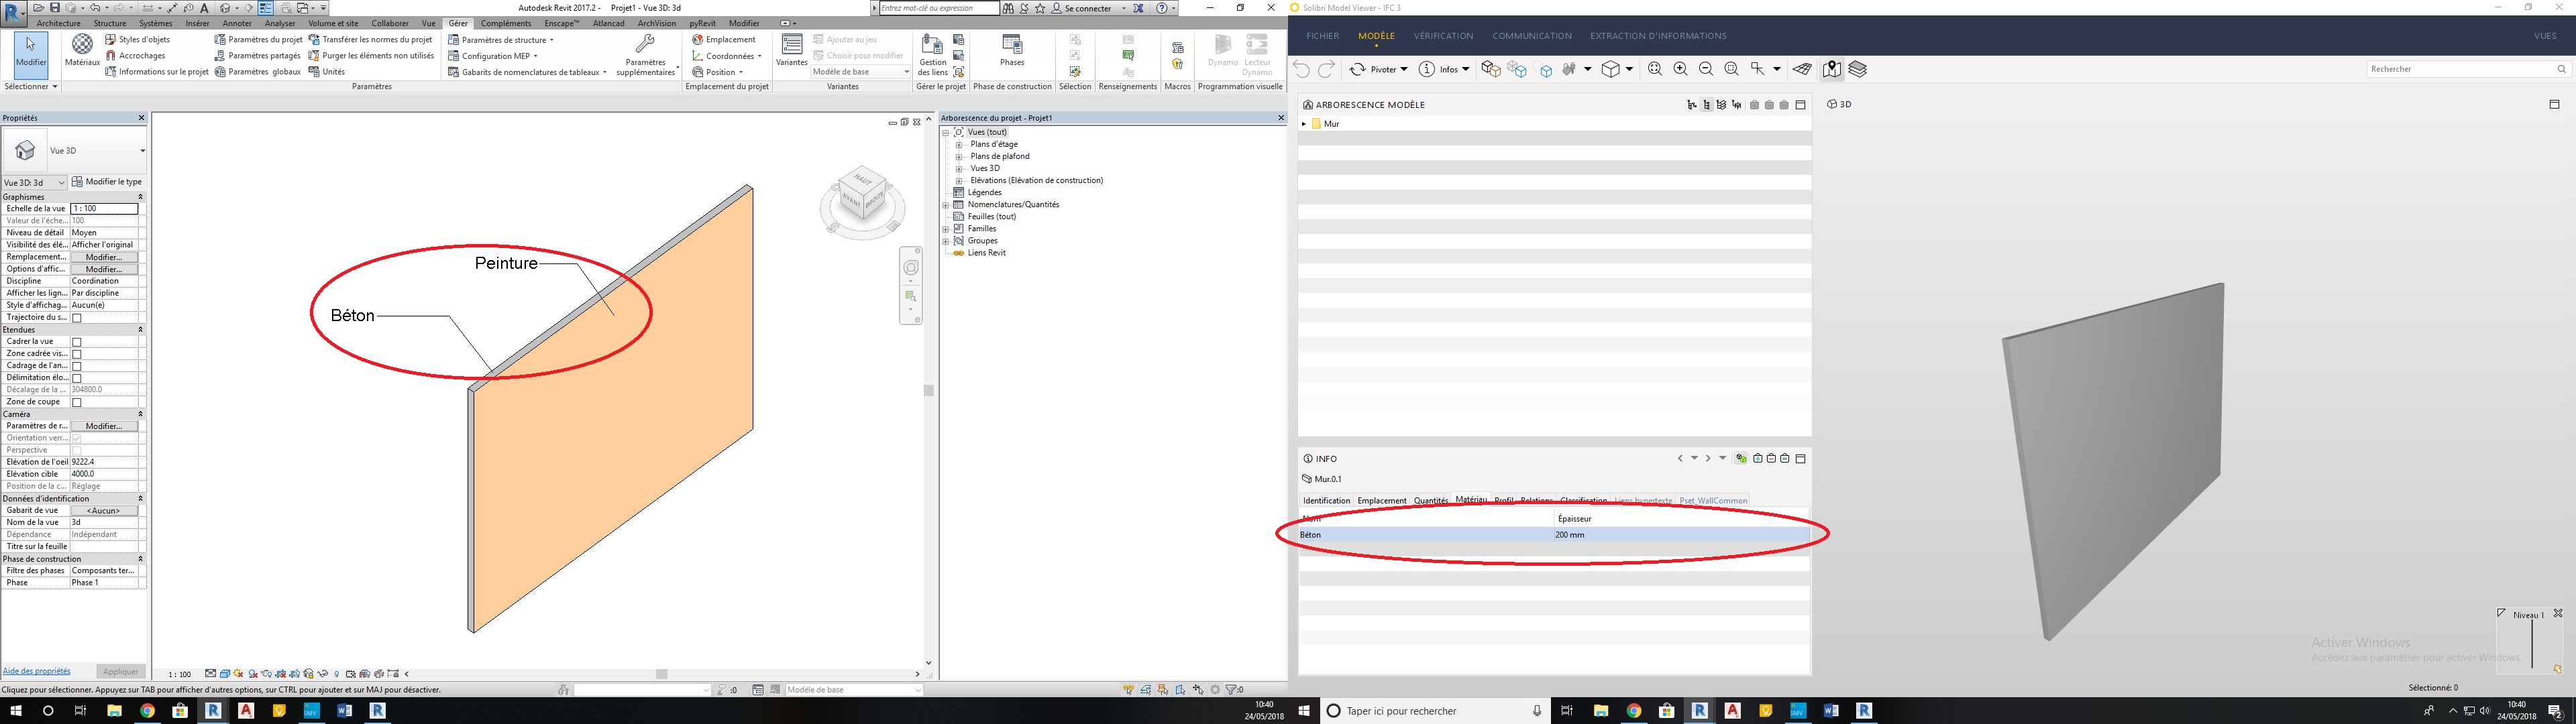Toggle Zone de coupe checkbox

click(77, 402)
